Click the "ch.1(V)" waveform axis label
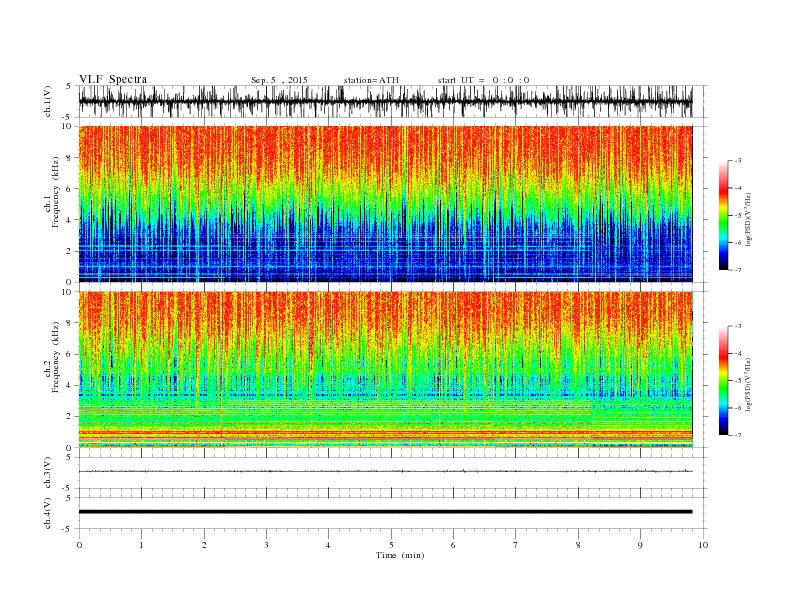Image resolution: width=792 pixels, height=612 pixels. click(x=48, y=101)
